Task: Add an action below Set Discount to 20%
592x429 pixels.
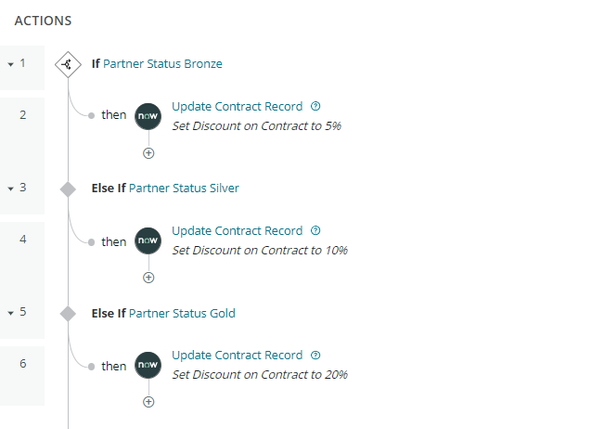Action: point(148,402)
